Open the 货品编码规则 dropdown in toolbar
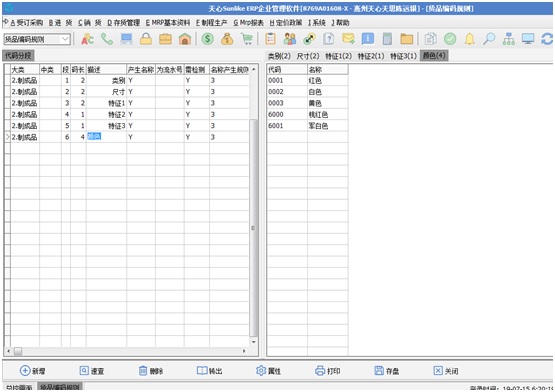This screenshot has width=555, height=392. click(65, 39)
